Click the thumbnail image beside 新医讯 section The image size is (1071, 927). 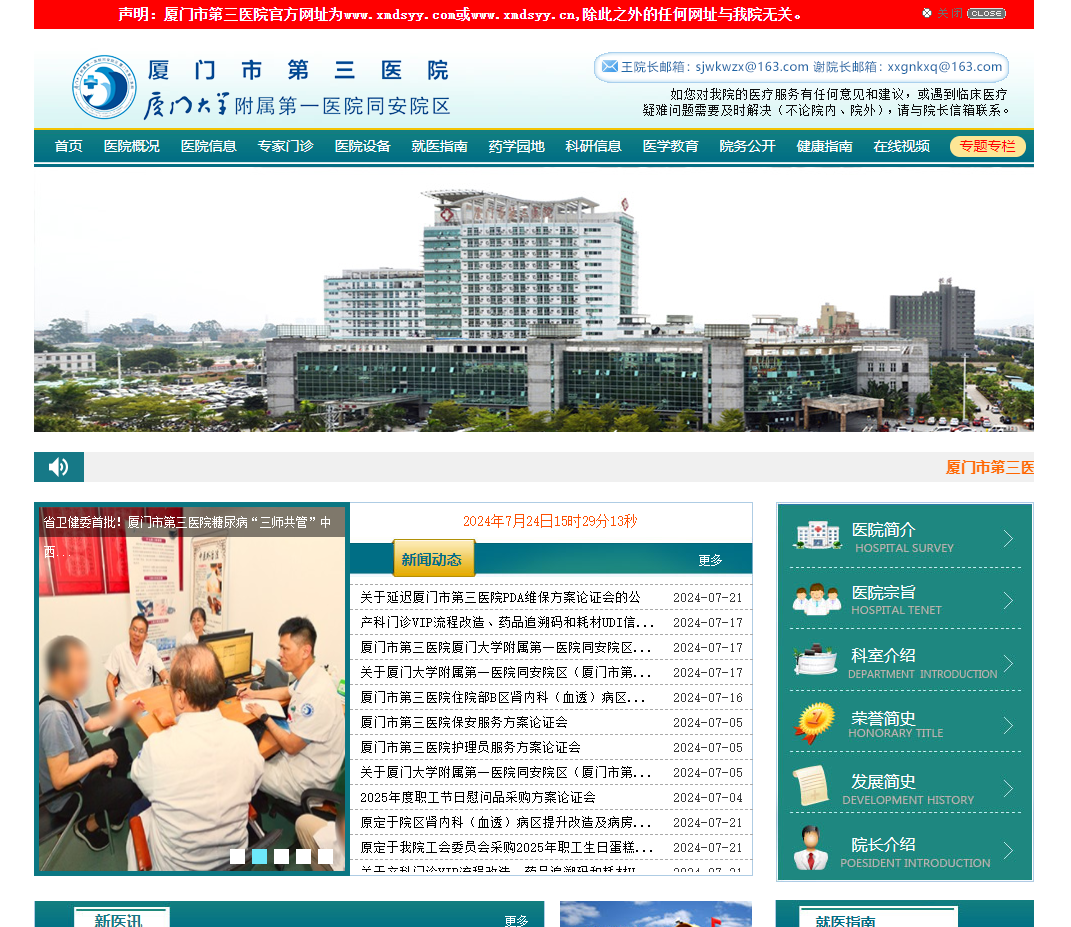[656, 914]
